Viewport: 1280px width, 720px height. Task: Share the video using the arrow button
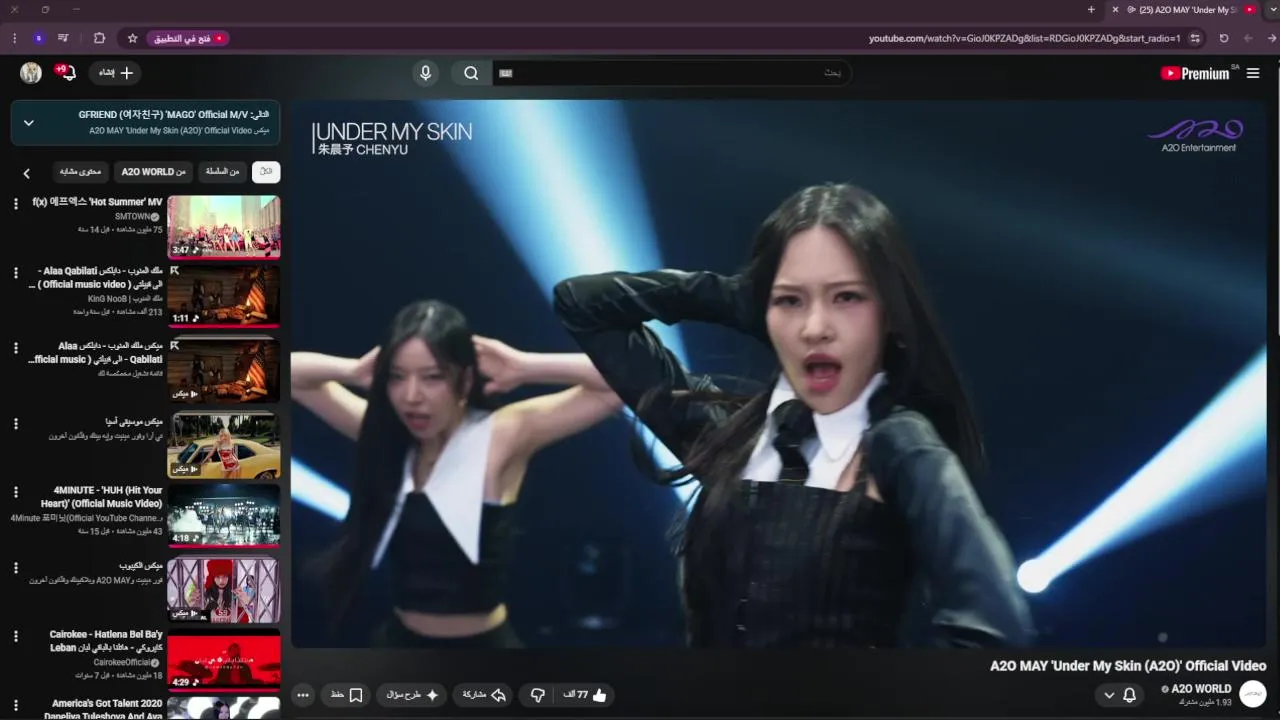click(x=484, y=695)
